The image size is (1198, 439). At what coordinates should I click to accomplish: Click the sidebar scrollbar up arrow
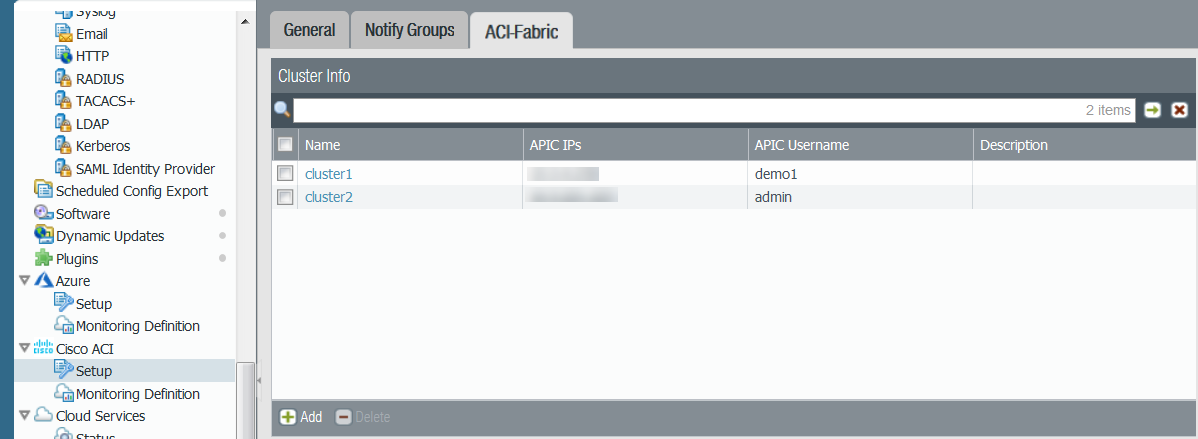[245, 21]
